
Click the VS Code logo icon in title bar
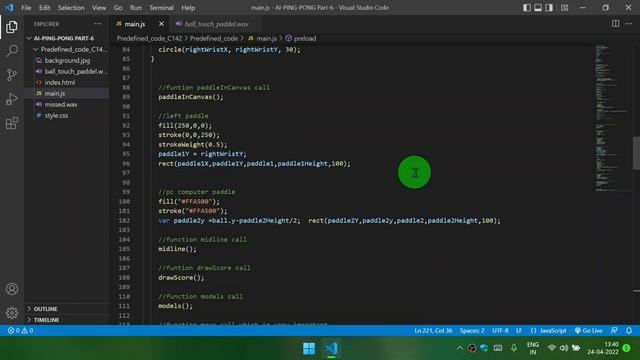pos(9,7)
